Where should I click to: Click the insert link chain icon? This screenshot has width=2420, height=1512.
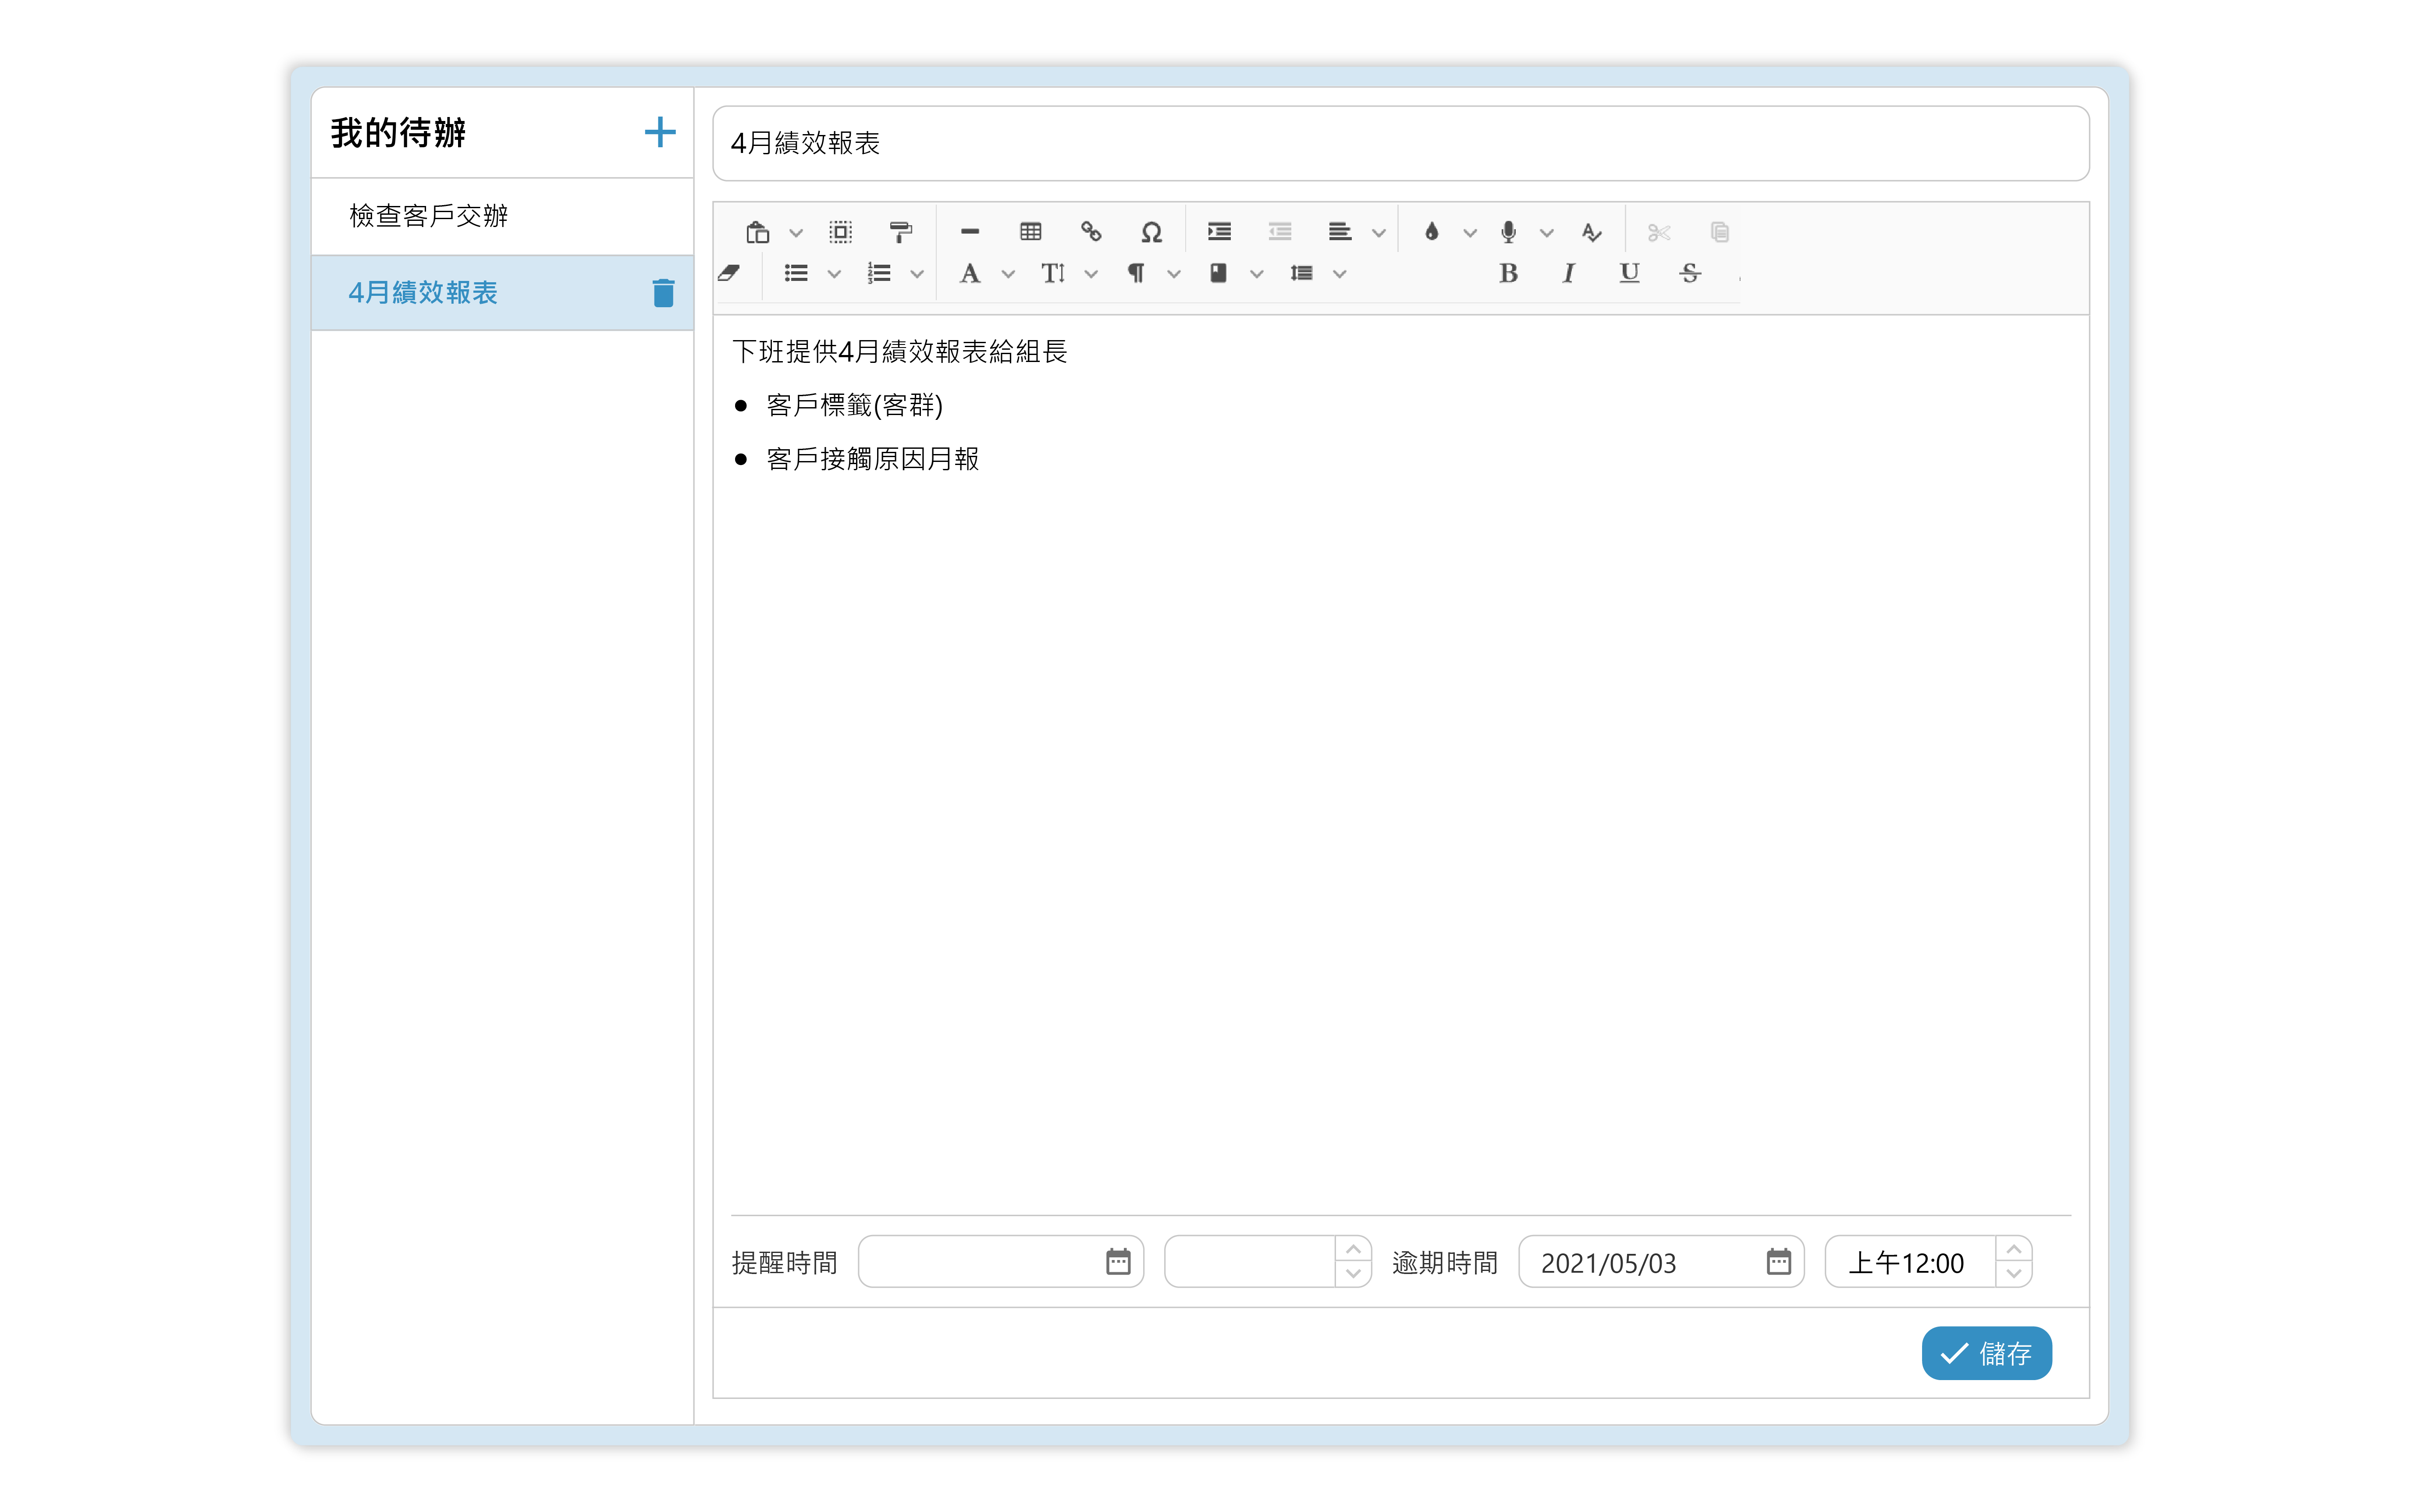pyautogui.click(x=1091, y=232)
